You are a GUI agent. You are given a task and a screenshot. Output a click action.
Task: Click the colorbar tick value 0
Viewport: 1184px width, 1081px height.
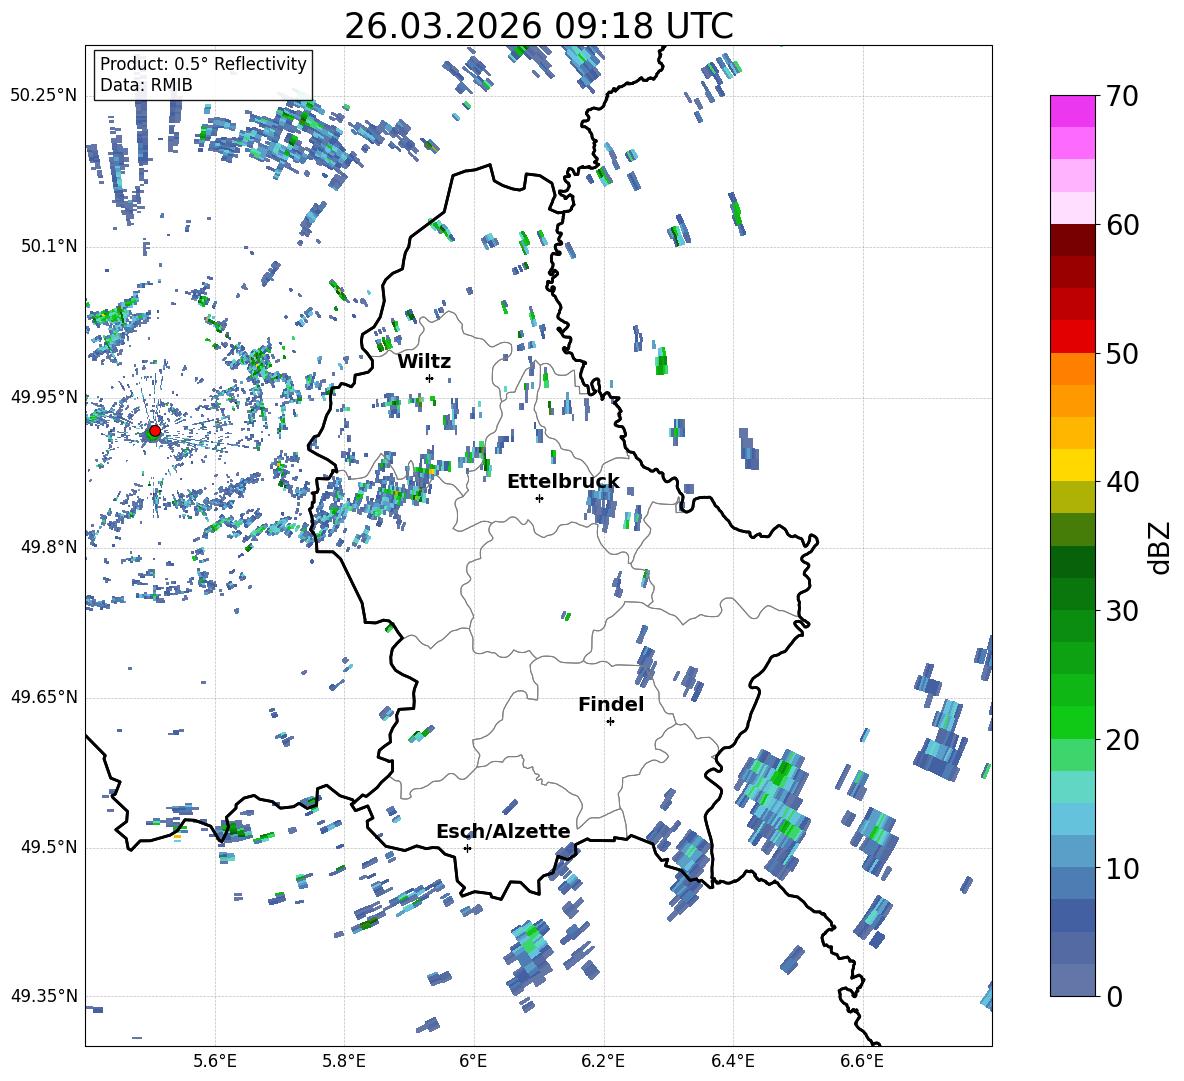(1114, 996)
